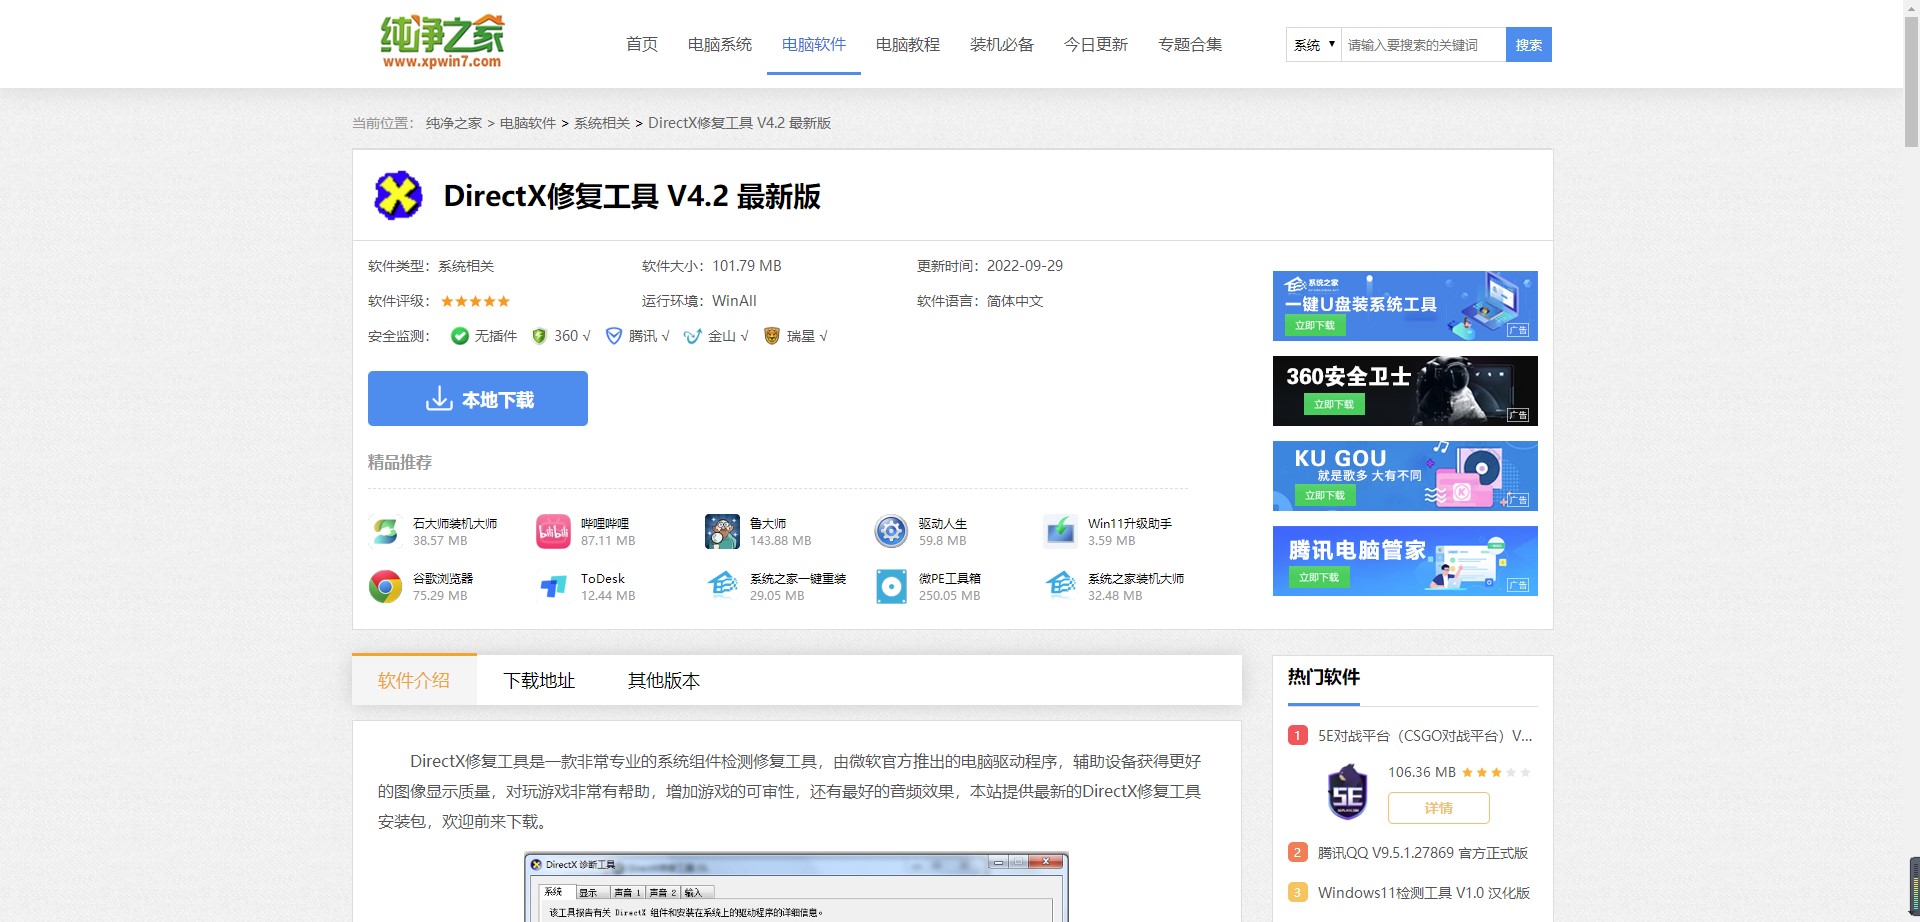Viewport: 1920px width, 922px height.
Task: Open 专题合集 navigation item
Action: [1190, 44]
